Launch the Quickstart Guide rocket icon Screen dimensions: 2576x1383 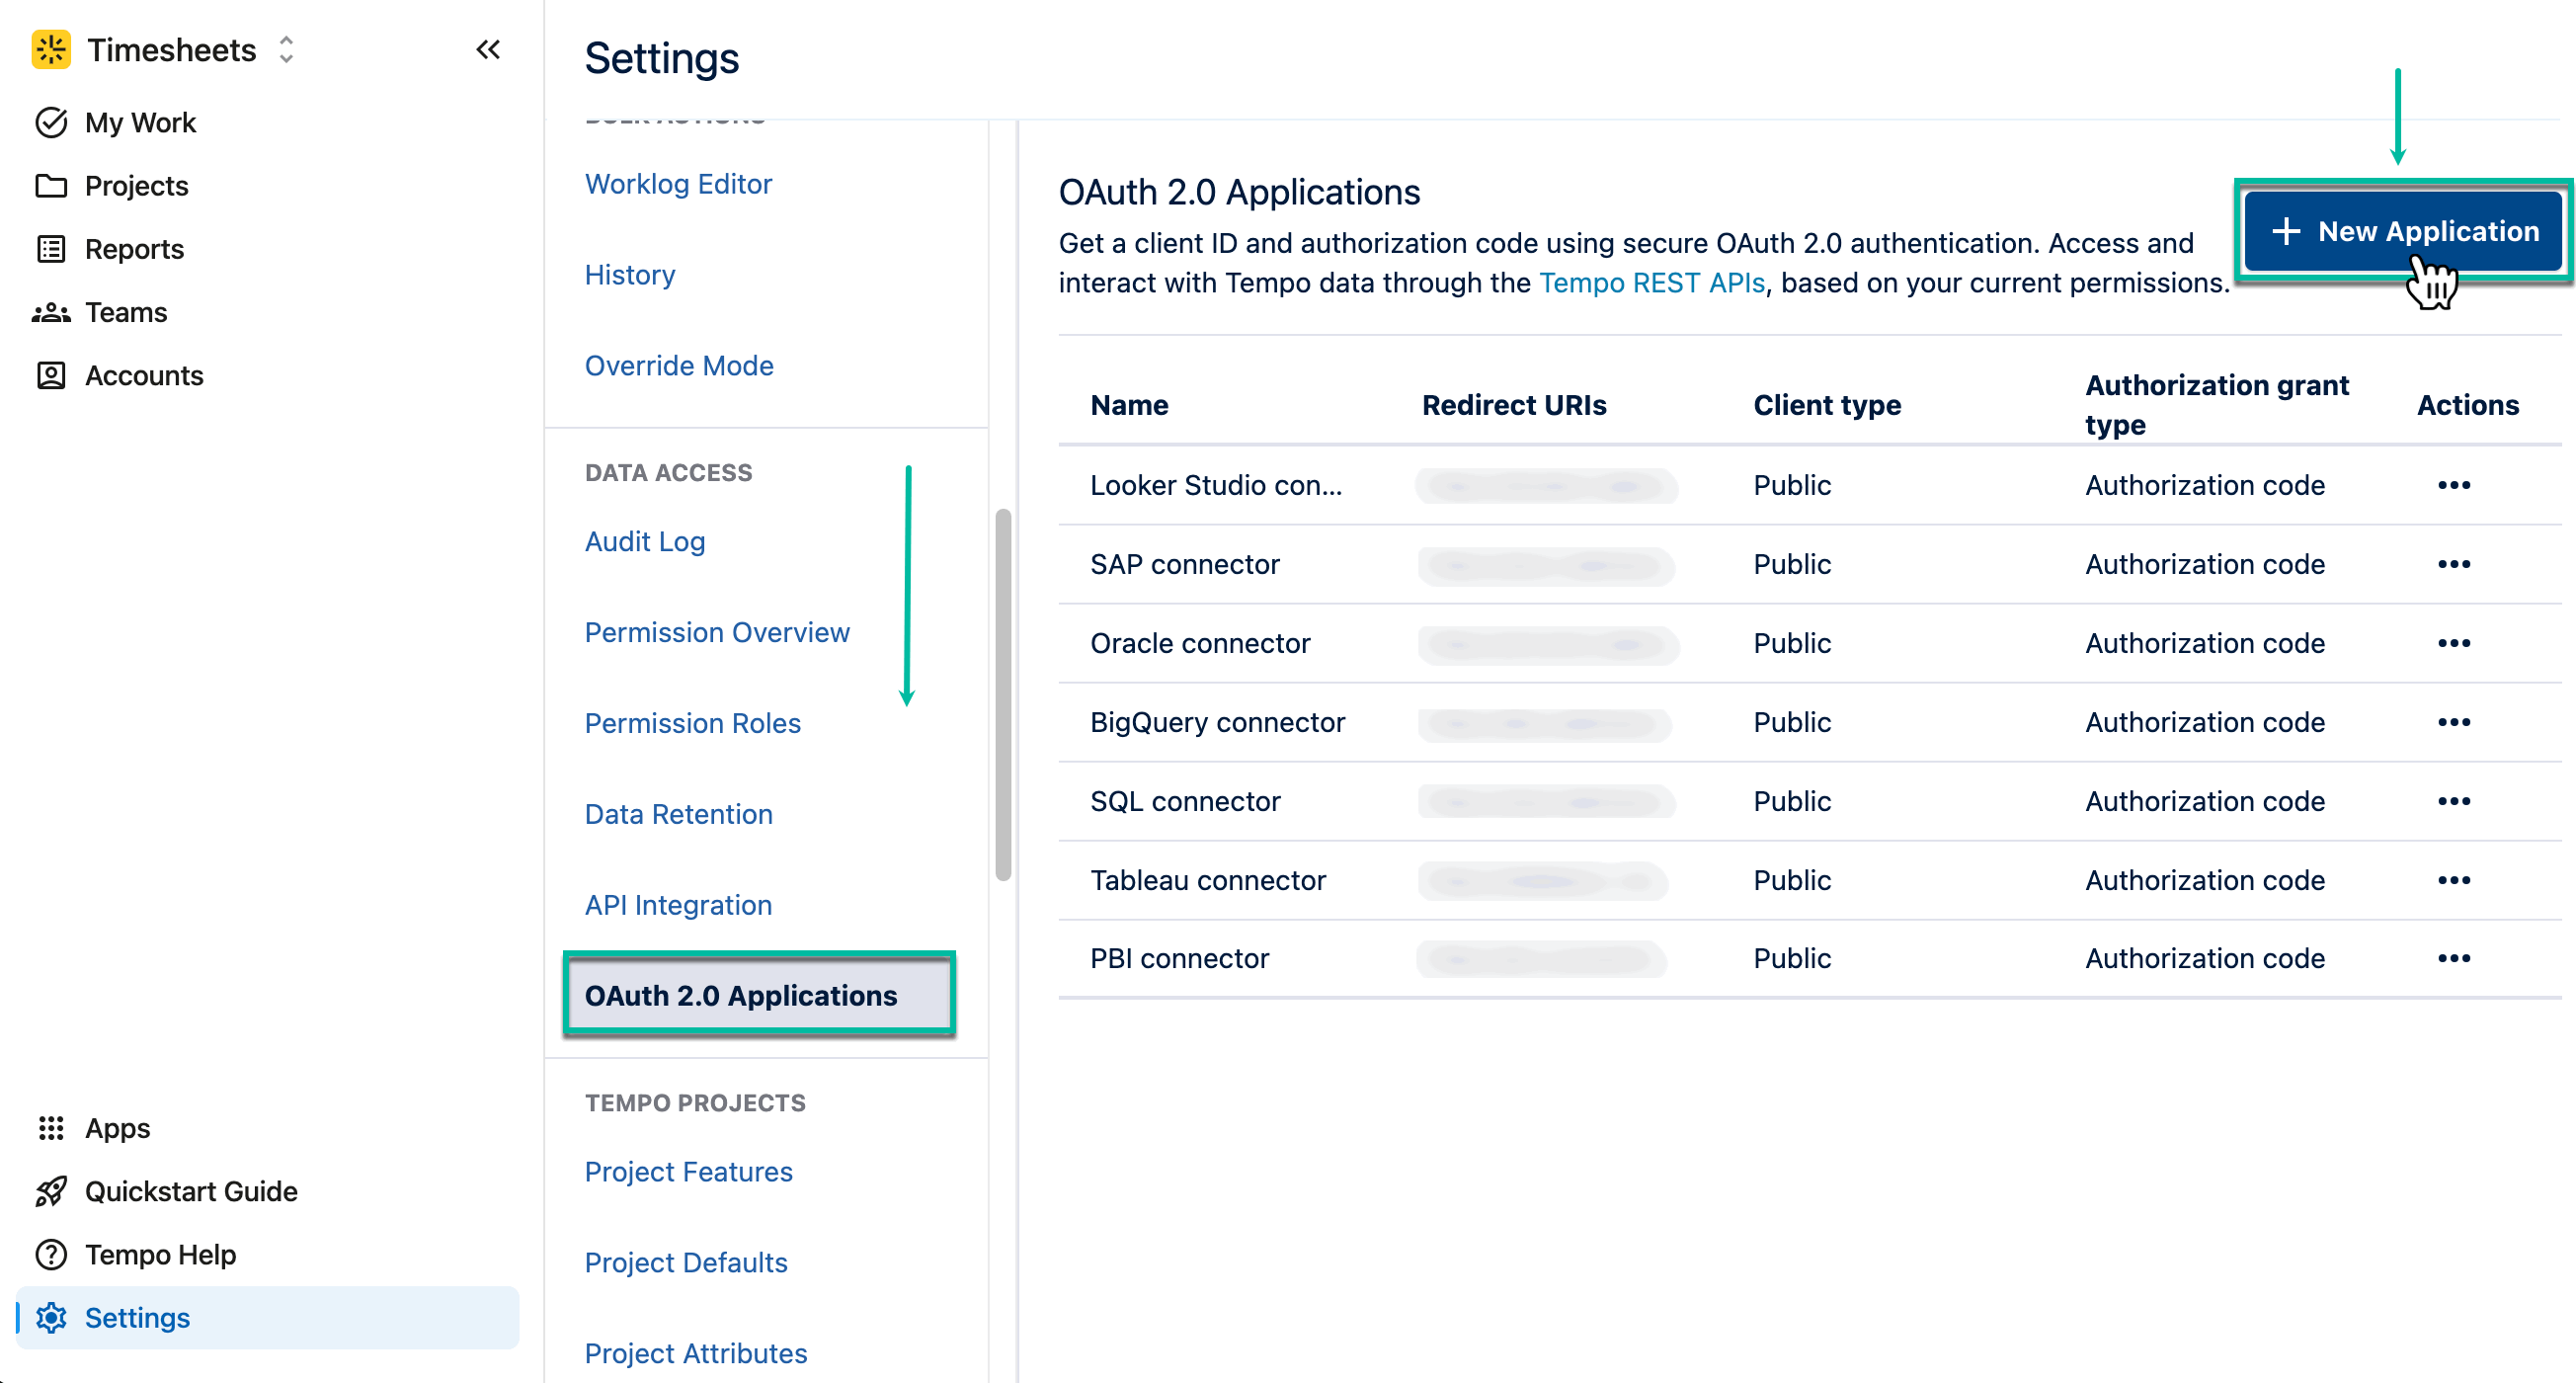(x=51, y=1191)
